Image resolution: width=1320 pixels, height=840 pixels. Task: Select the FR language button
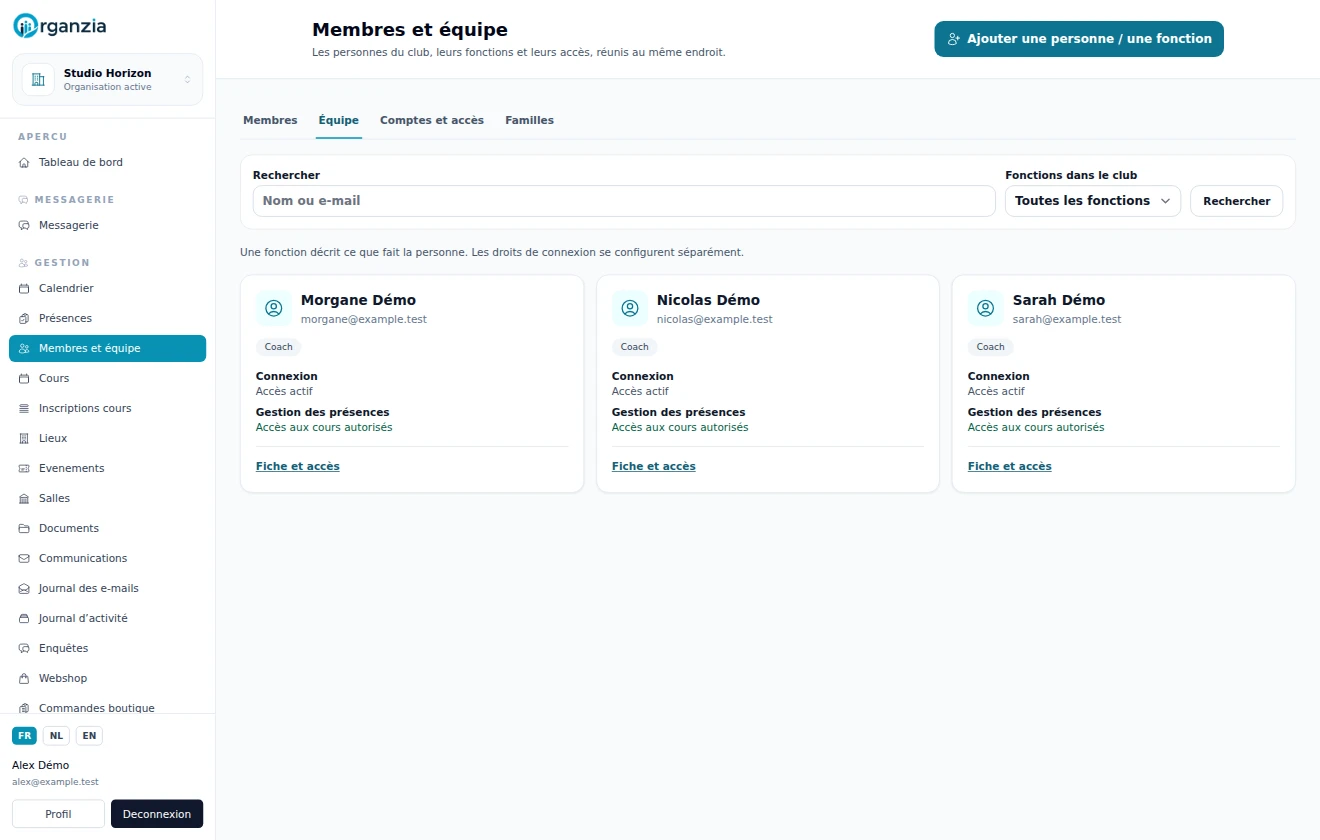pyautogui.click(x=25, y=736)
